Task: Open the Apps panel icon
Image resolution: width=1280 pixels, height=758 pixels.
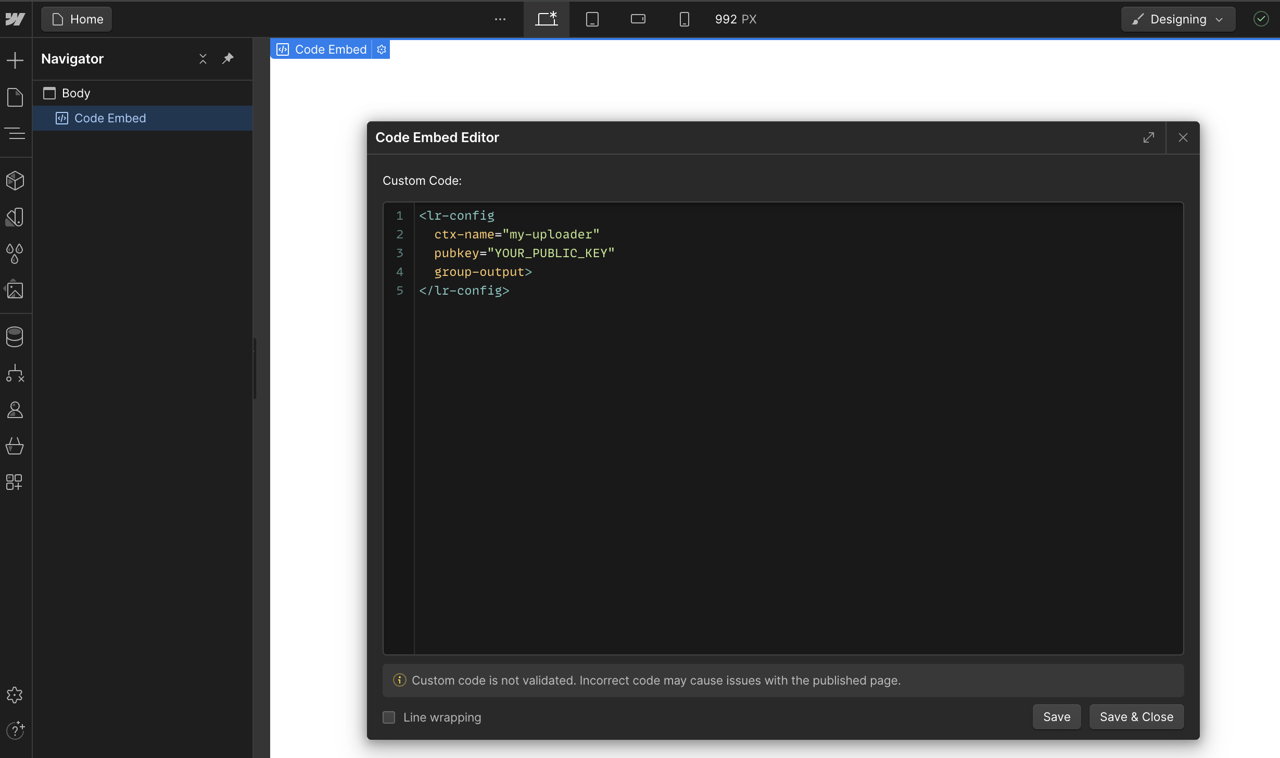Action: pos(15,482)
